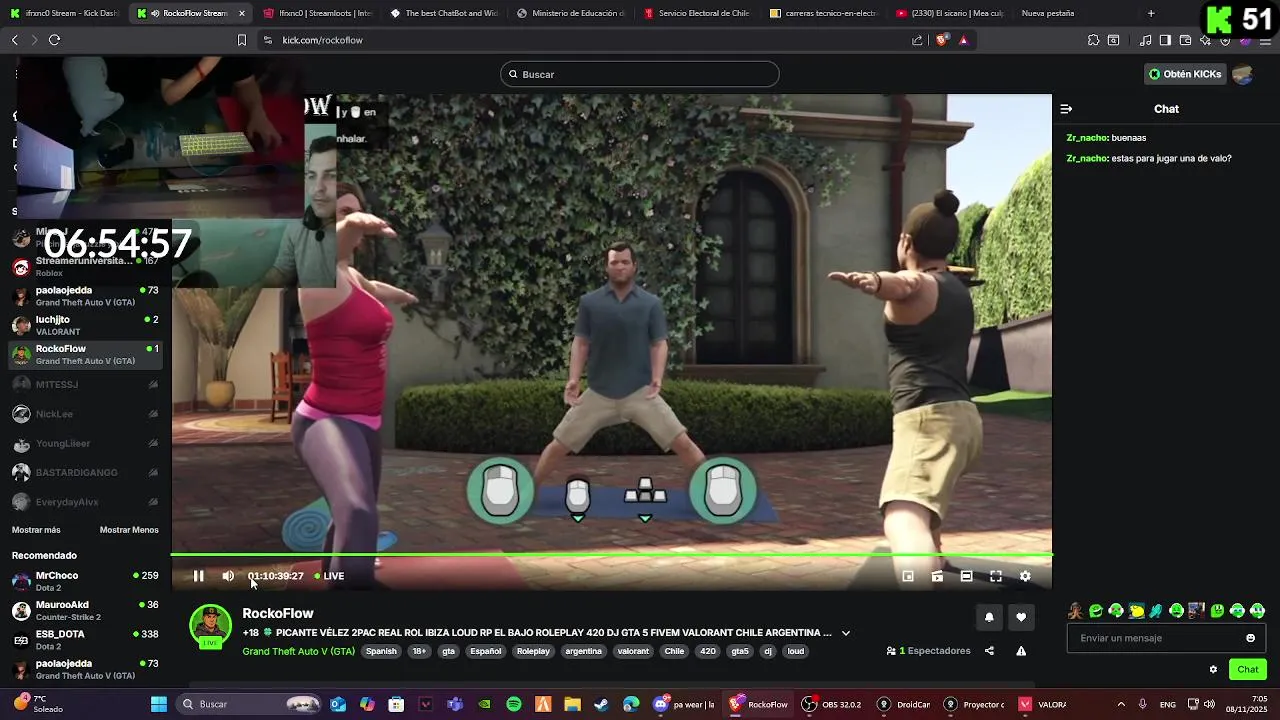Open luchjjto VALORANT channel
The width and height of the screenshot is (1280, 720).
[86, 325]
